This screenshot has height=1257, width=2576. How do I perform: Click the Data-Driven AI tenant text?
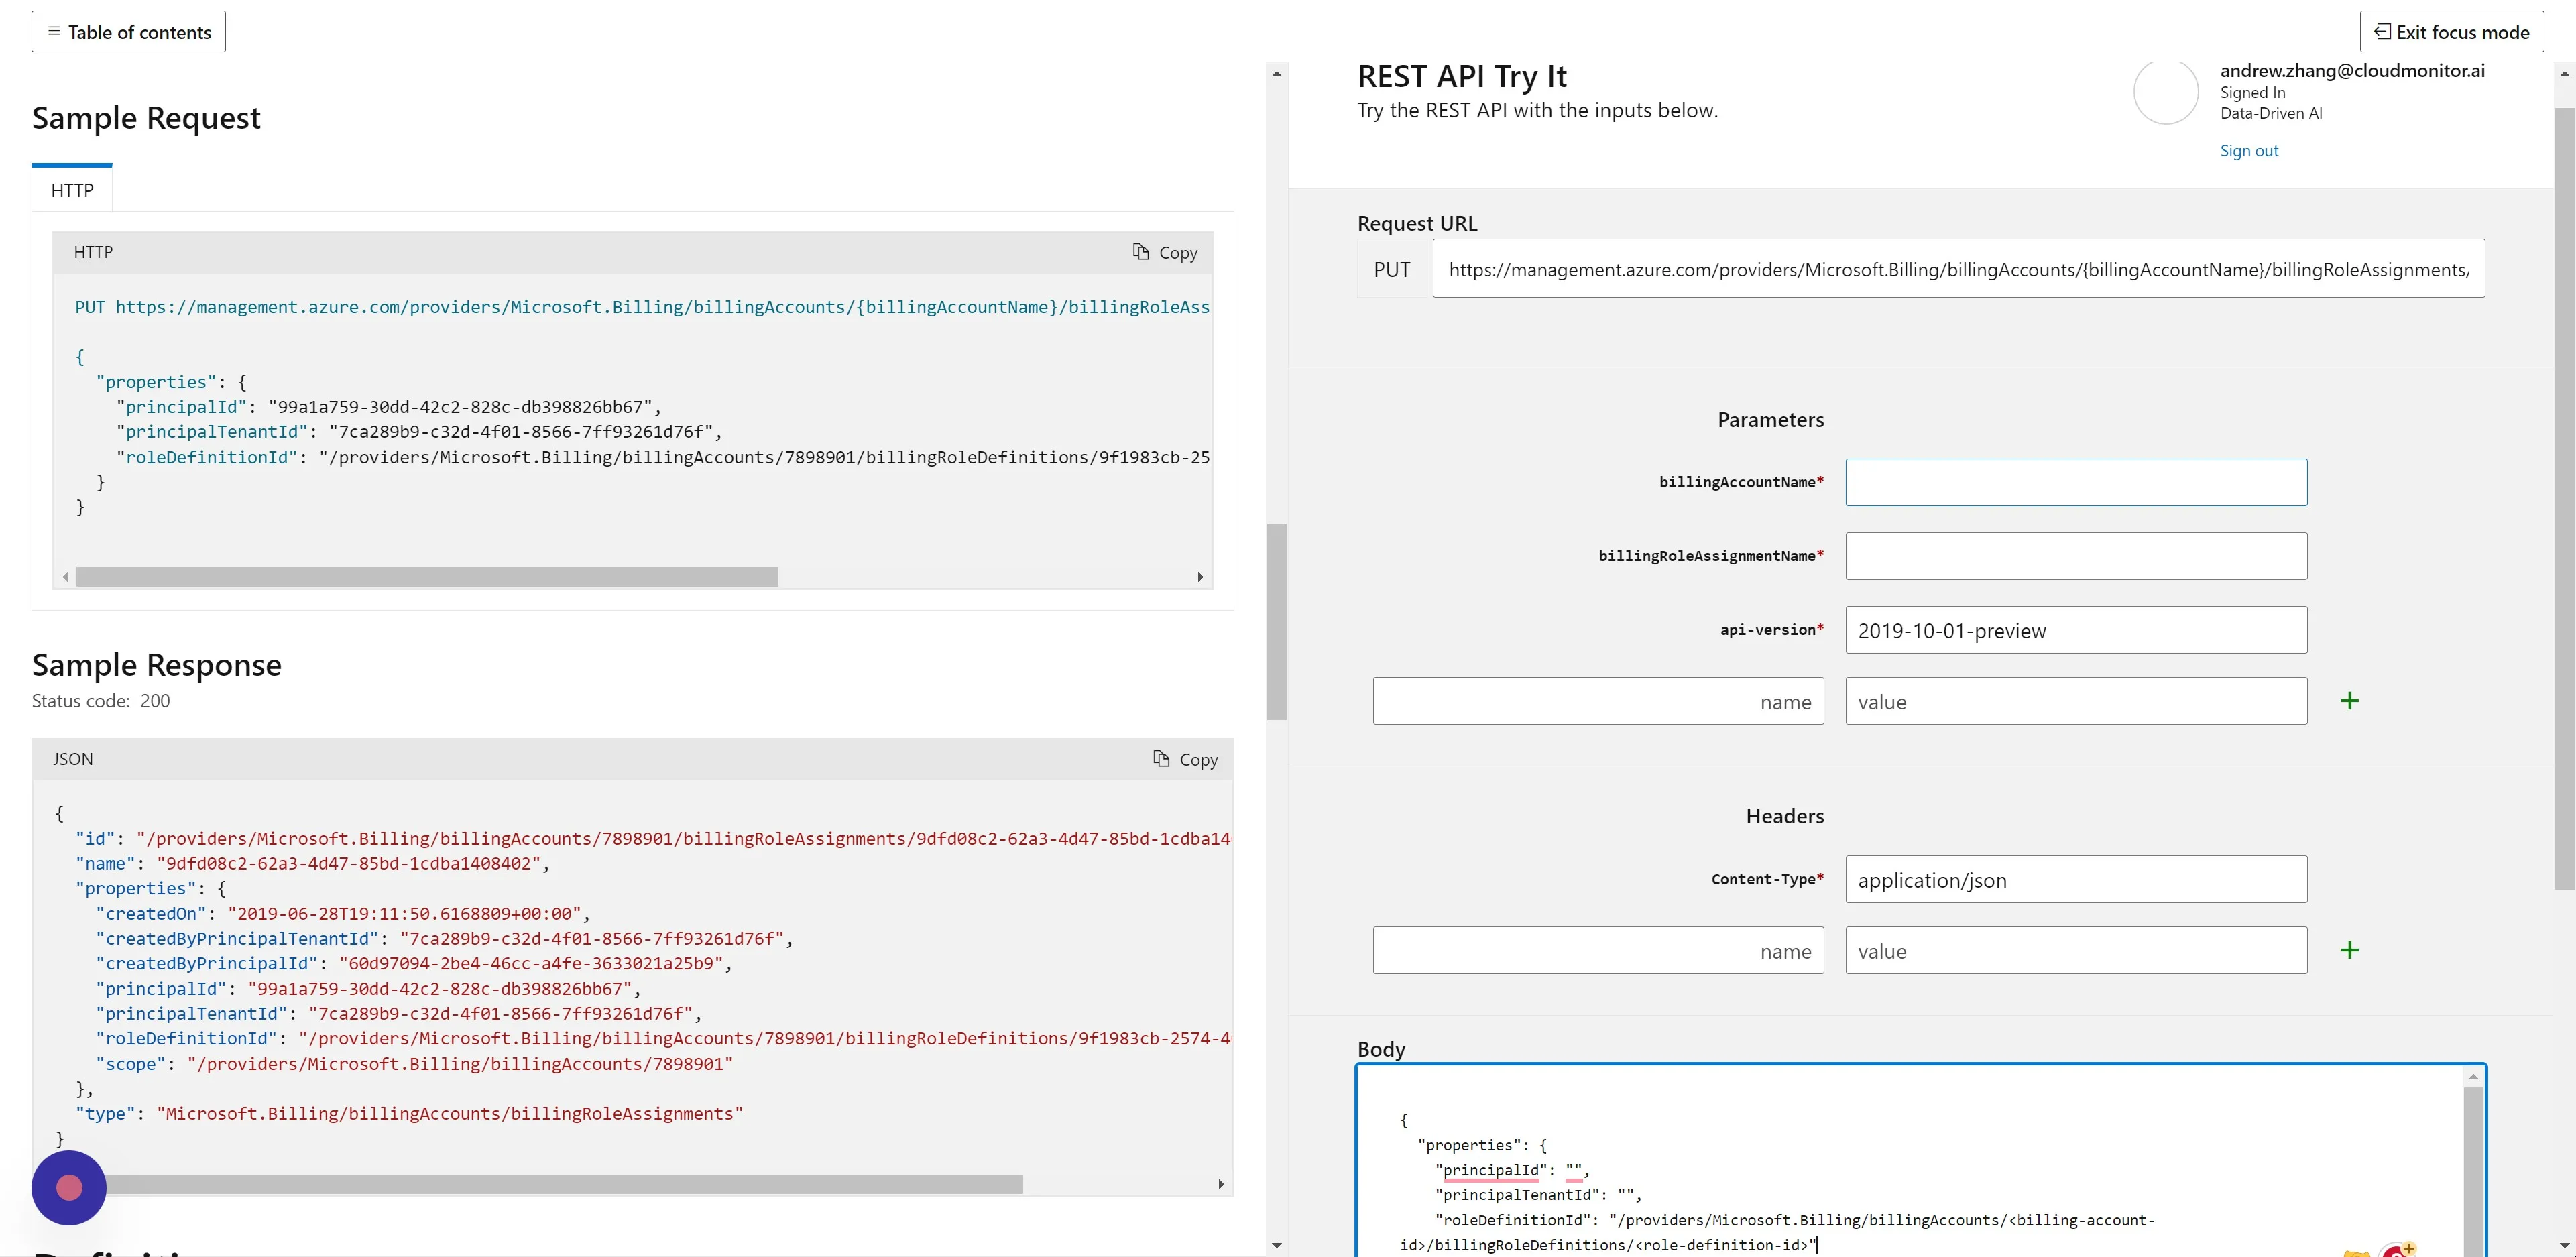coord(2271,114)
